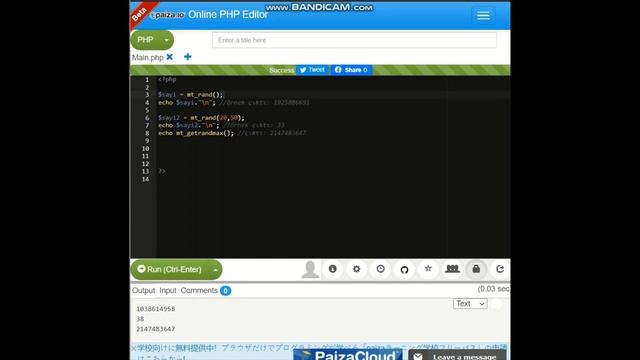Run the code with Run (Ctrl-Enter)
The height and width of the screenshot is (360, 640).
click(170, 269)
